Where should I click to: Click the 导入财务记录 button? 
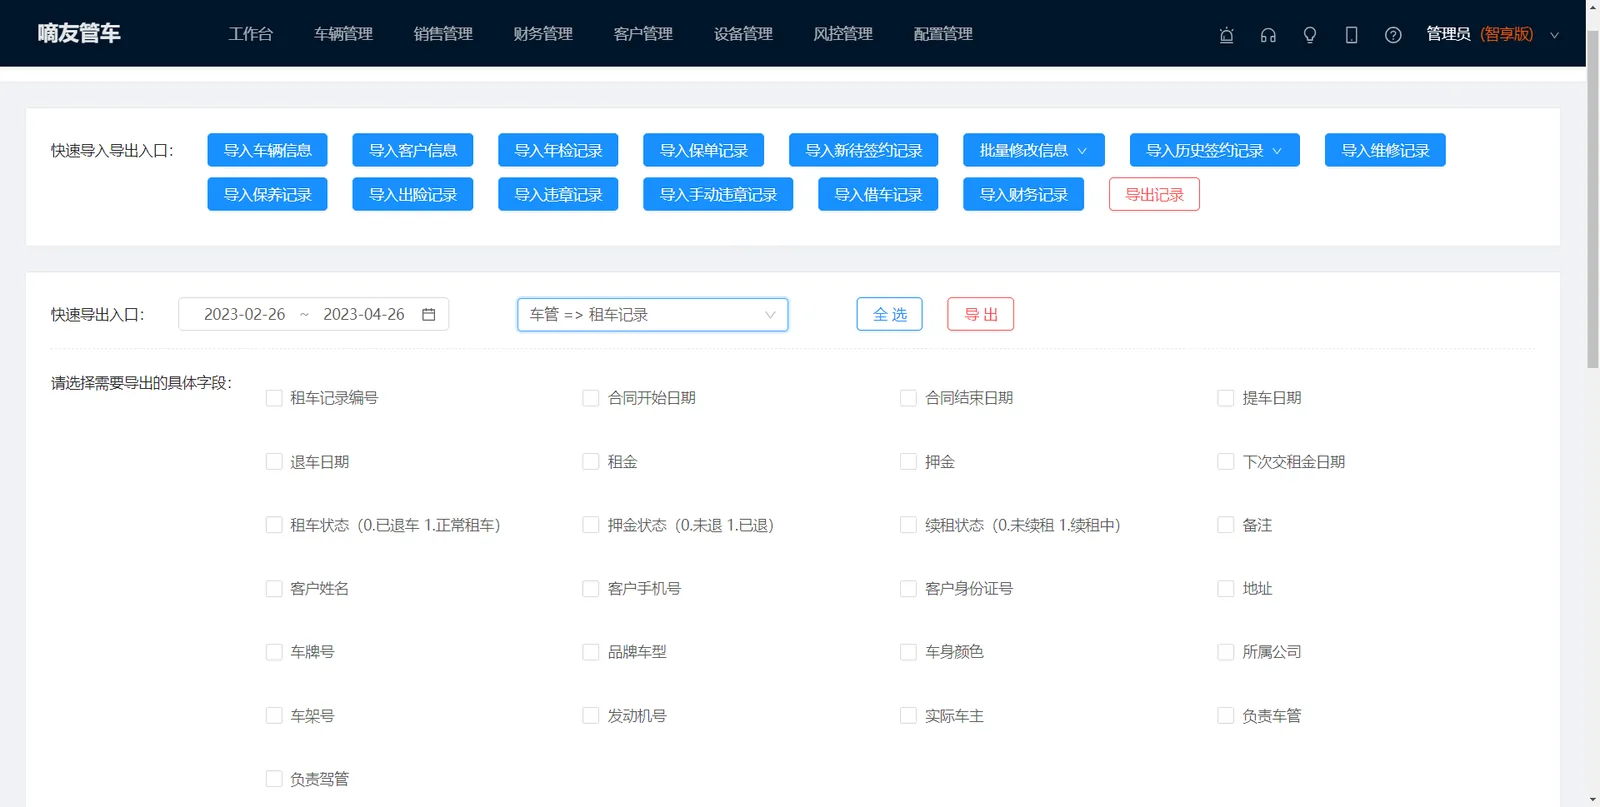(1023, 194)
